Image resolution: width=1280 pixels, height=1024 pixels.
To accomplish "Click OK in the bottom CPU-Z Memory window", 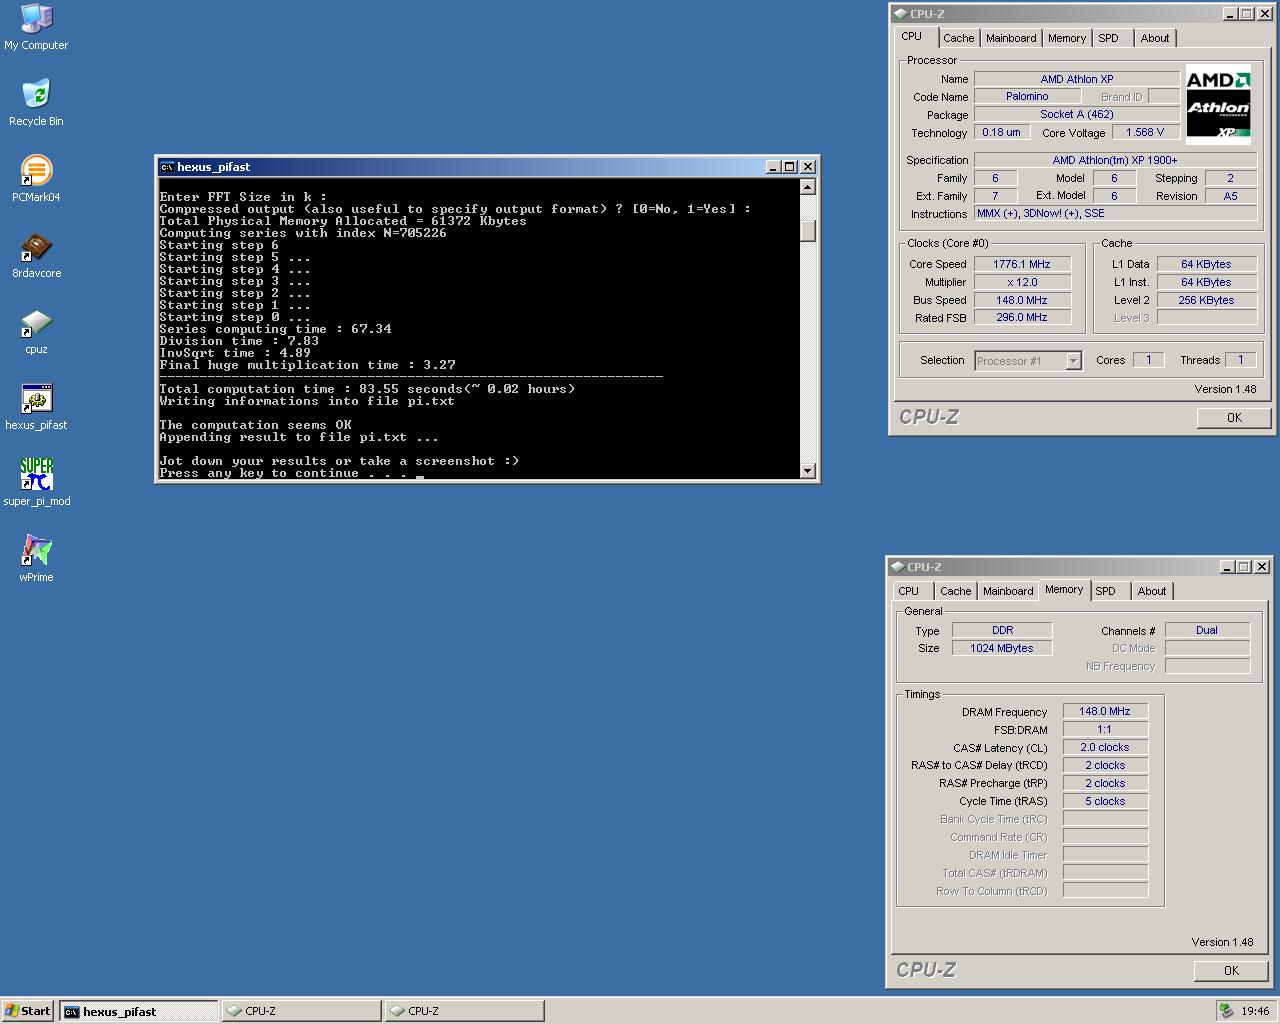I will pos(1231,970).
